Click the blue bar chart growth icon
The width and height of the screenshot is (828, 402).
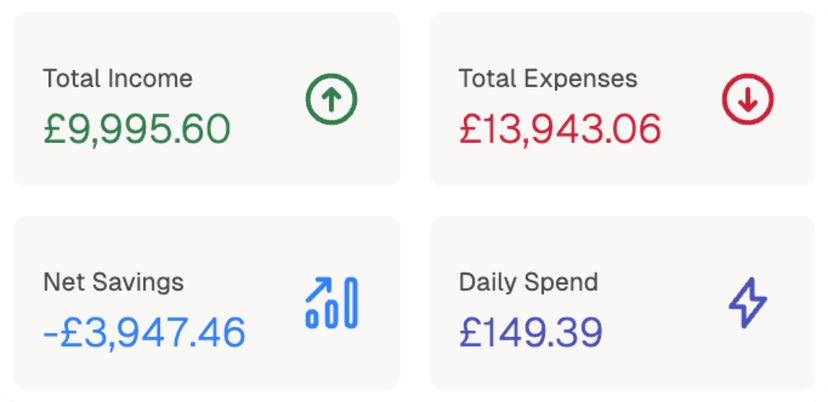tap(331, 303)
